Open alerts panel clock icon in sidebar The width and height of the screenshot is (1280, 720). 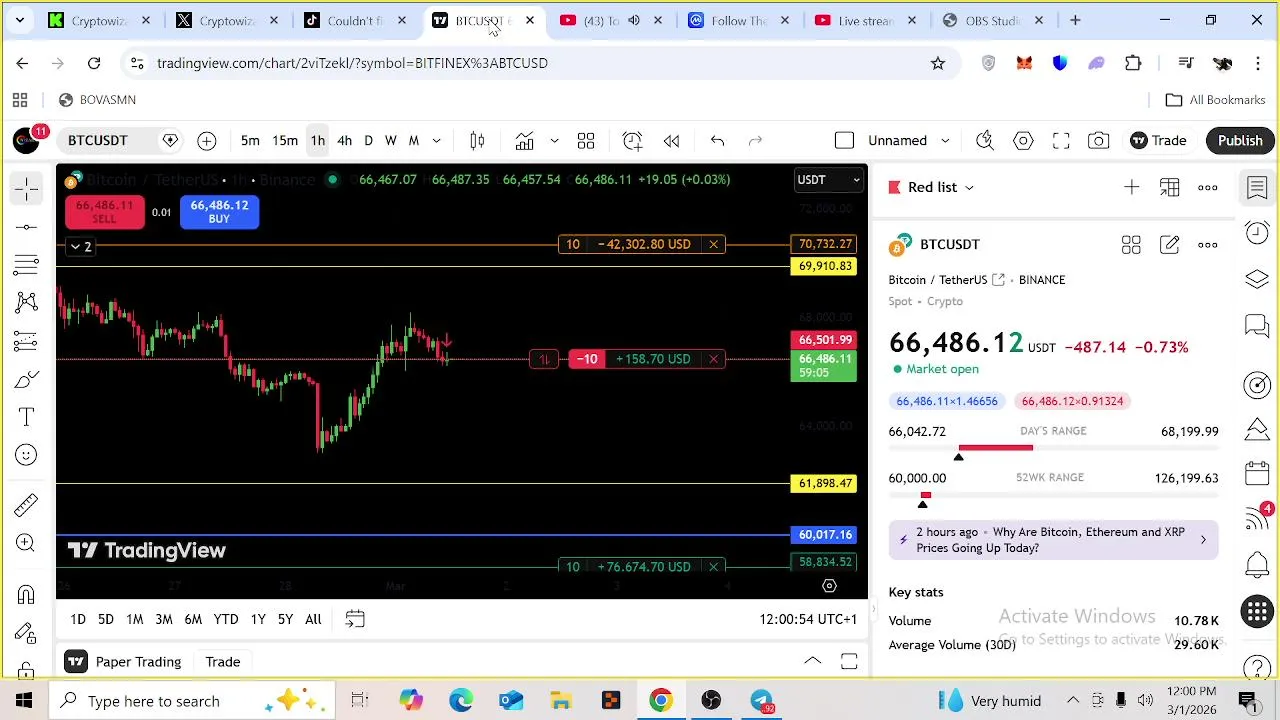[x=1257, y=233]
